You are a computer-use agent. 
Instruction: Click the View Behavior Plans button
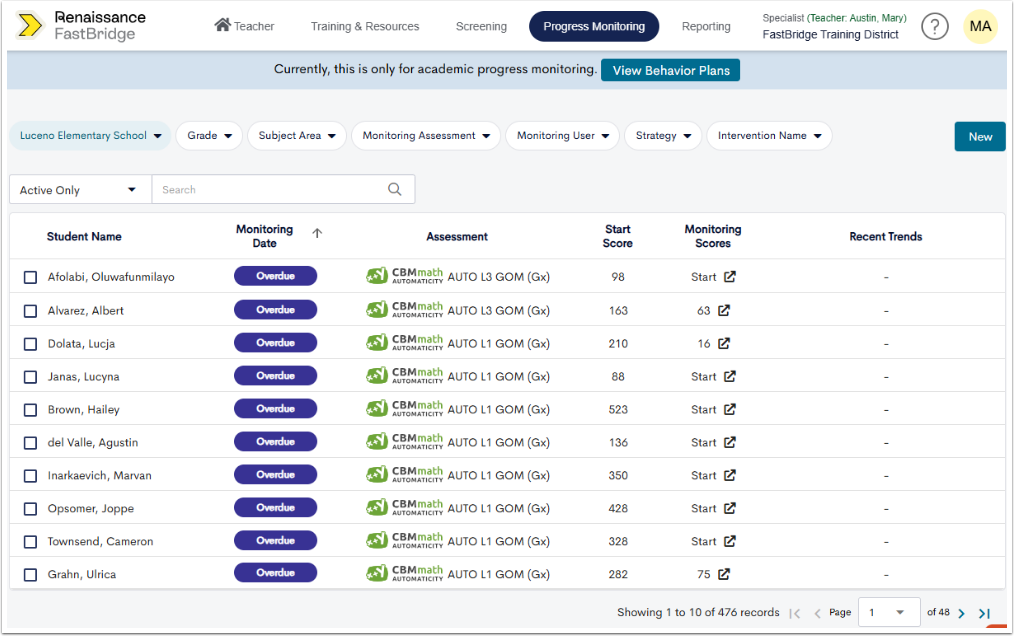pyautogui.click(x=671, y=71)
